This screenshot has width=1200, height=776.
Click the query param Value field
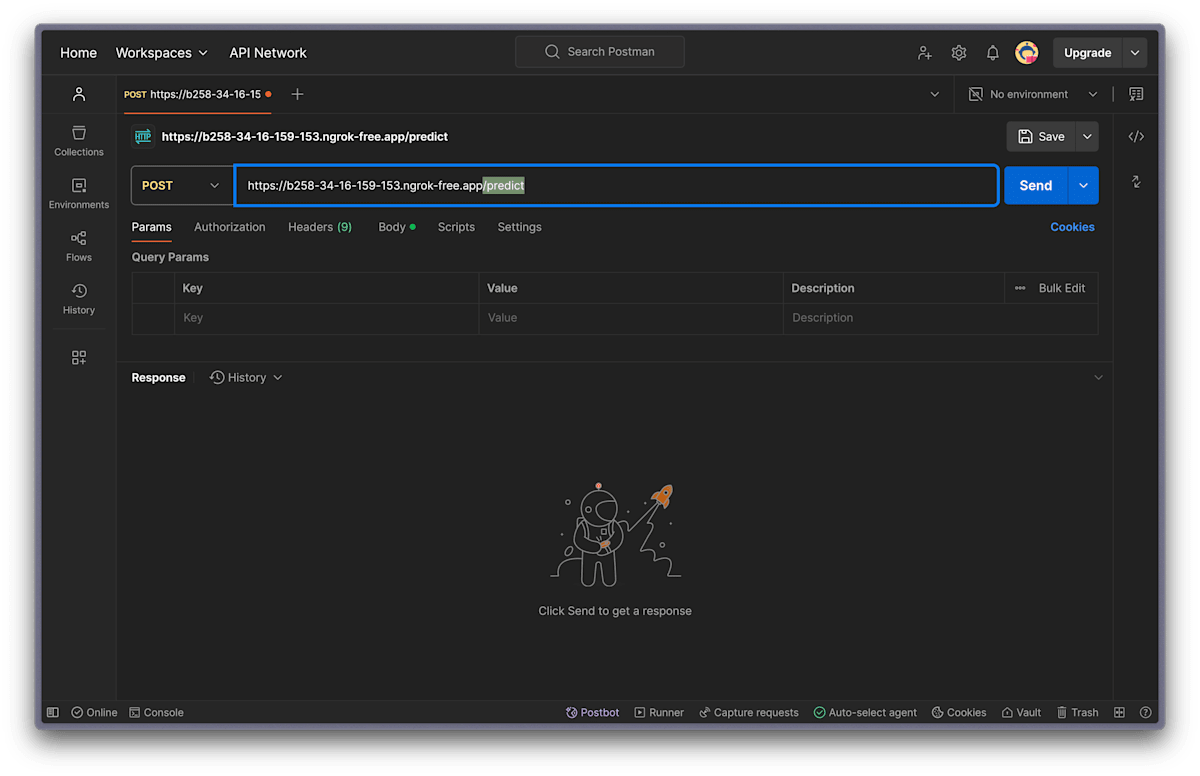pos(631,318)
